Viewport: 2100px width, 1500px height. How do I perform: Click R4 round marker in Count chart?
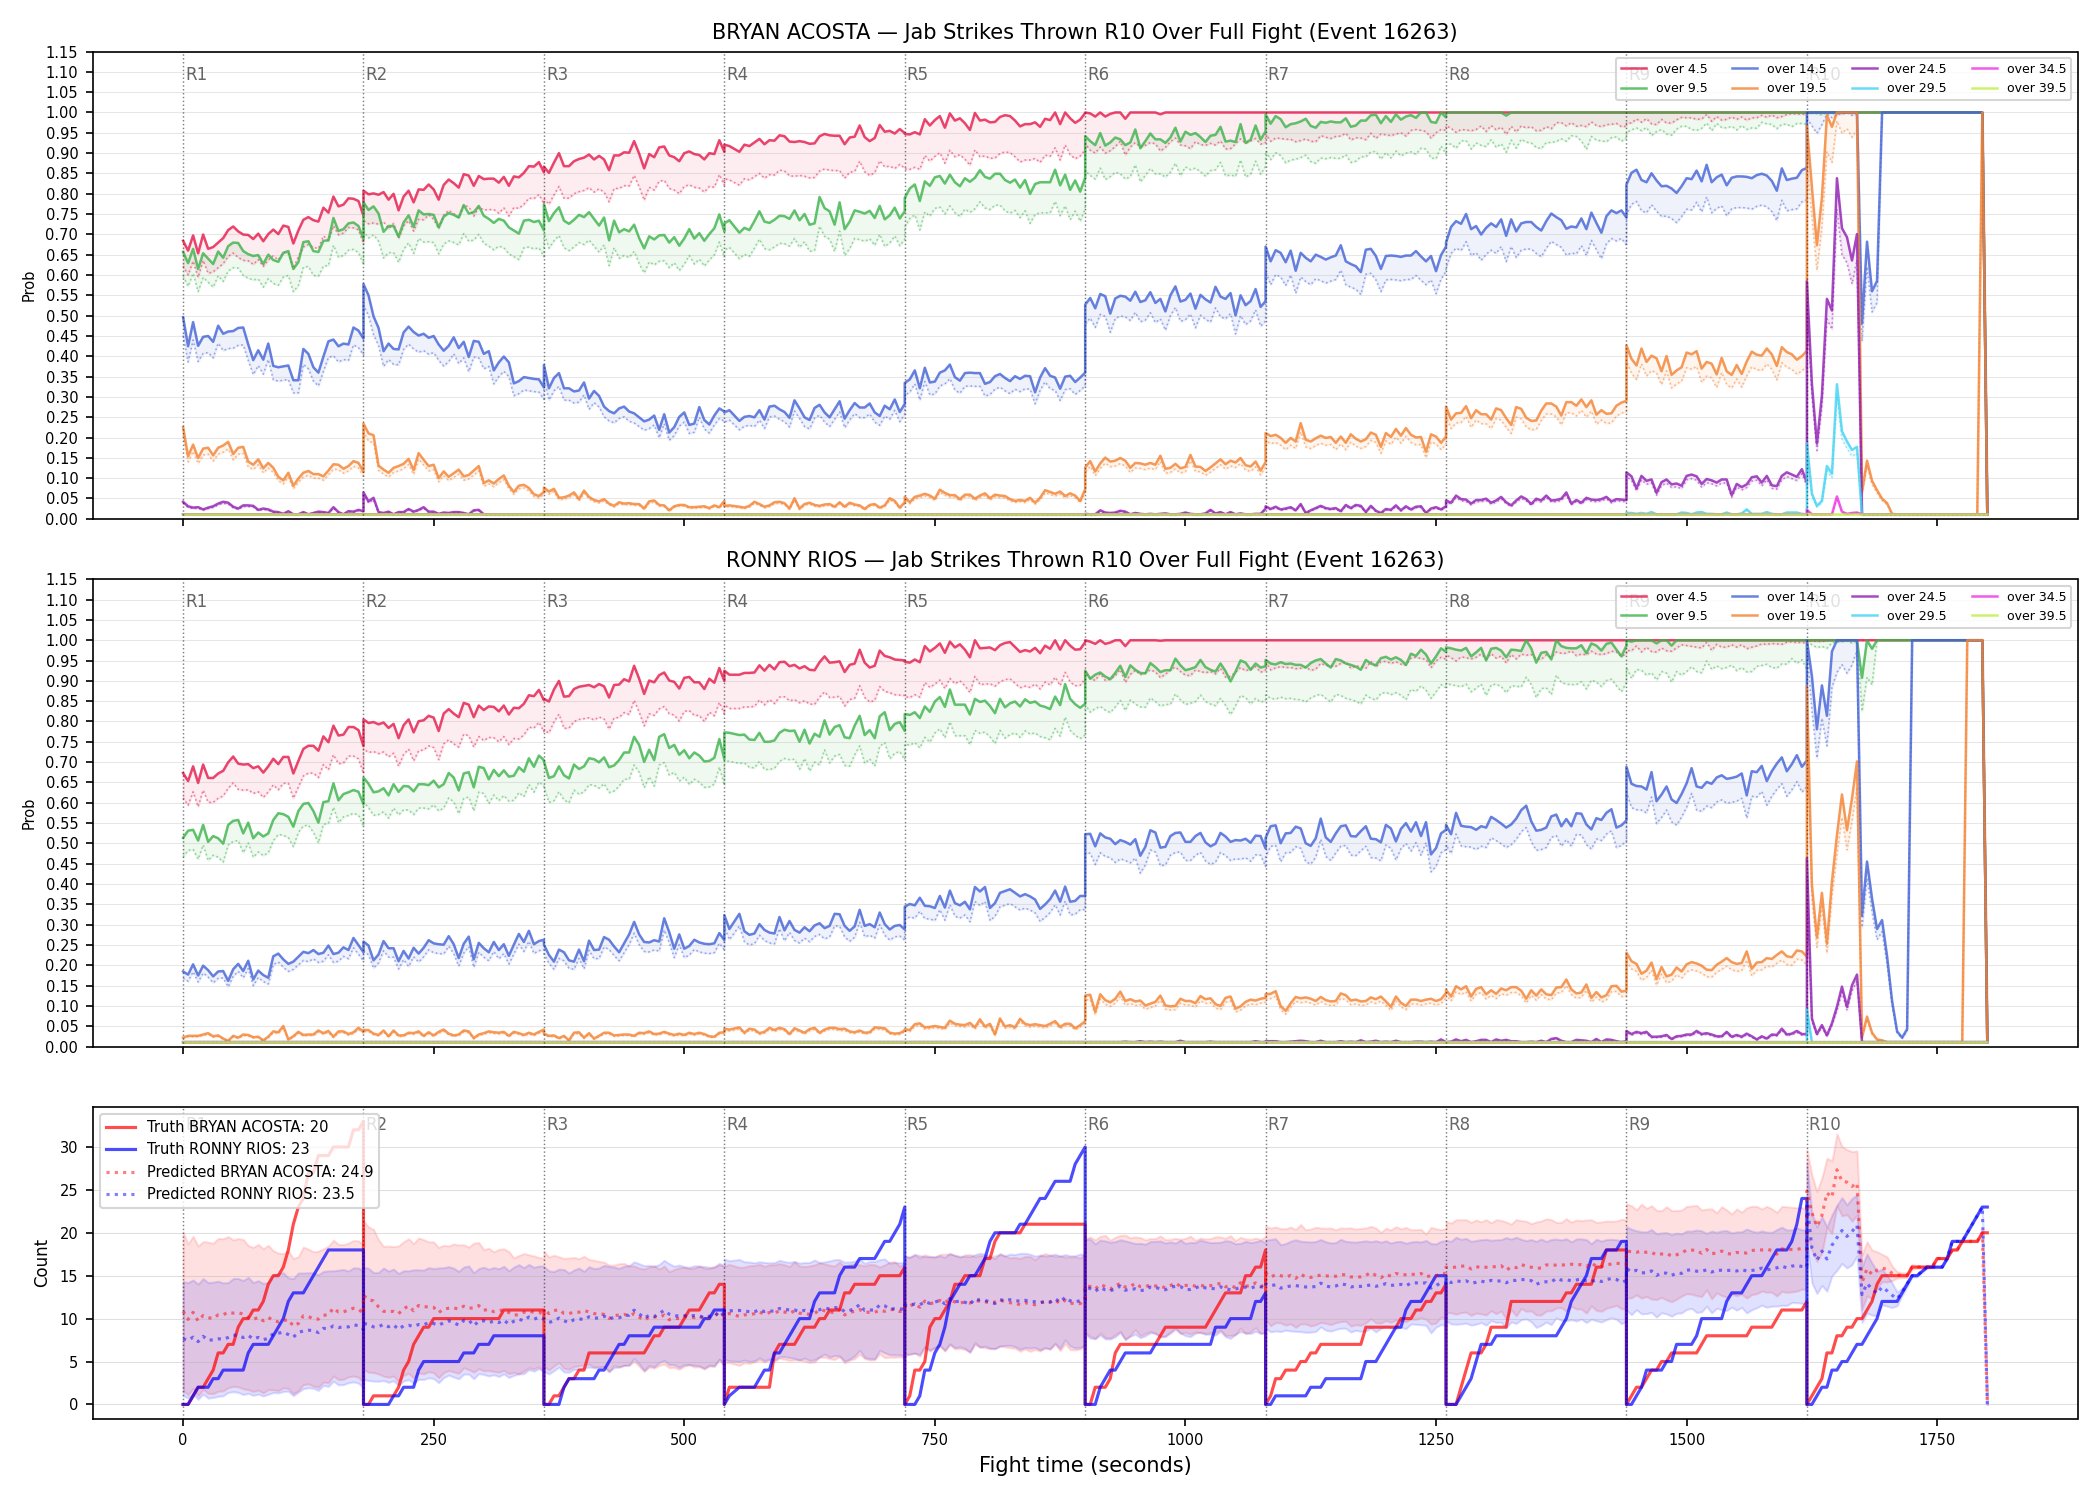[737, 1124]
